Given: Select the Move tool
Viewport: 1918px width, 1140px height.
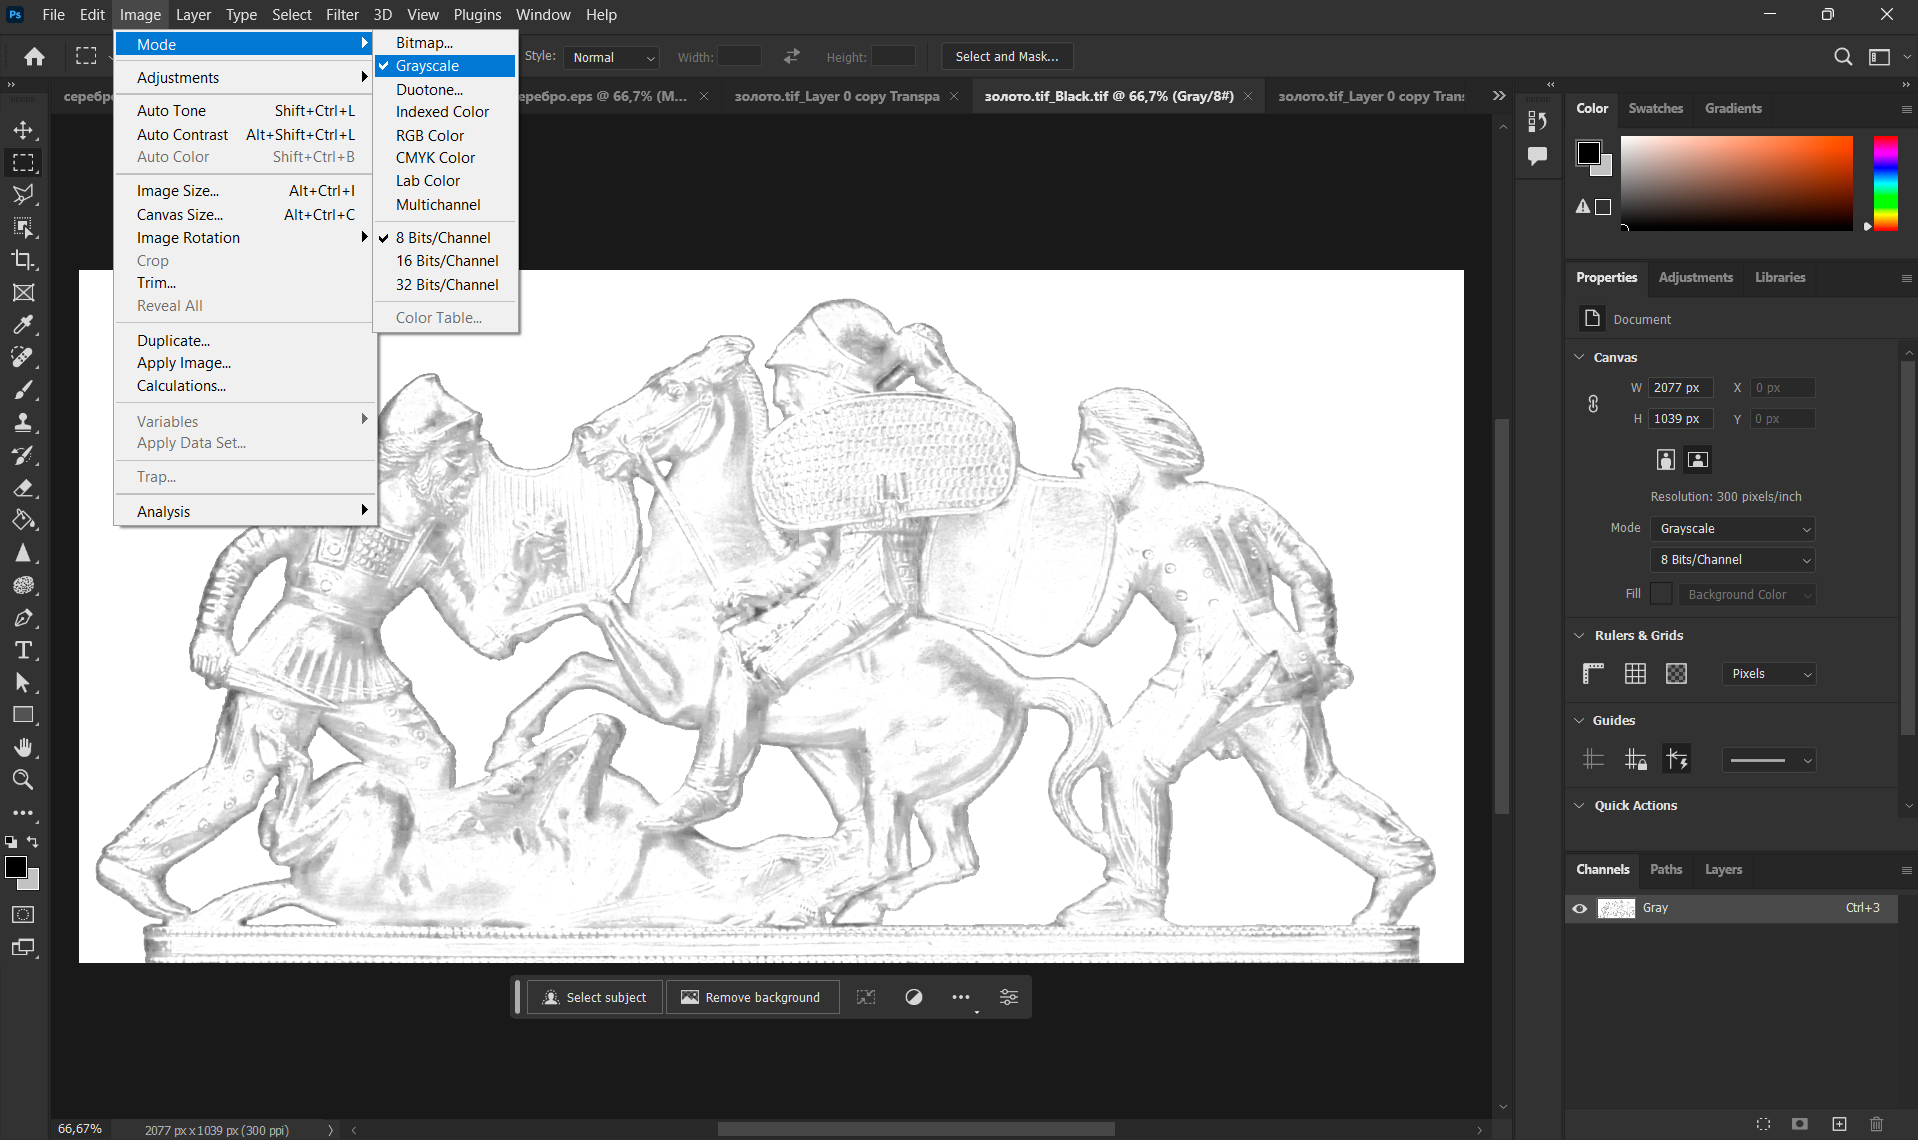Looking at the screenshot, I should 23,130.
